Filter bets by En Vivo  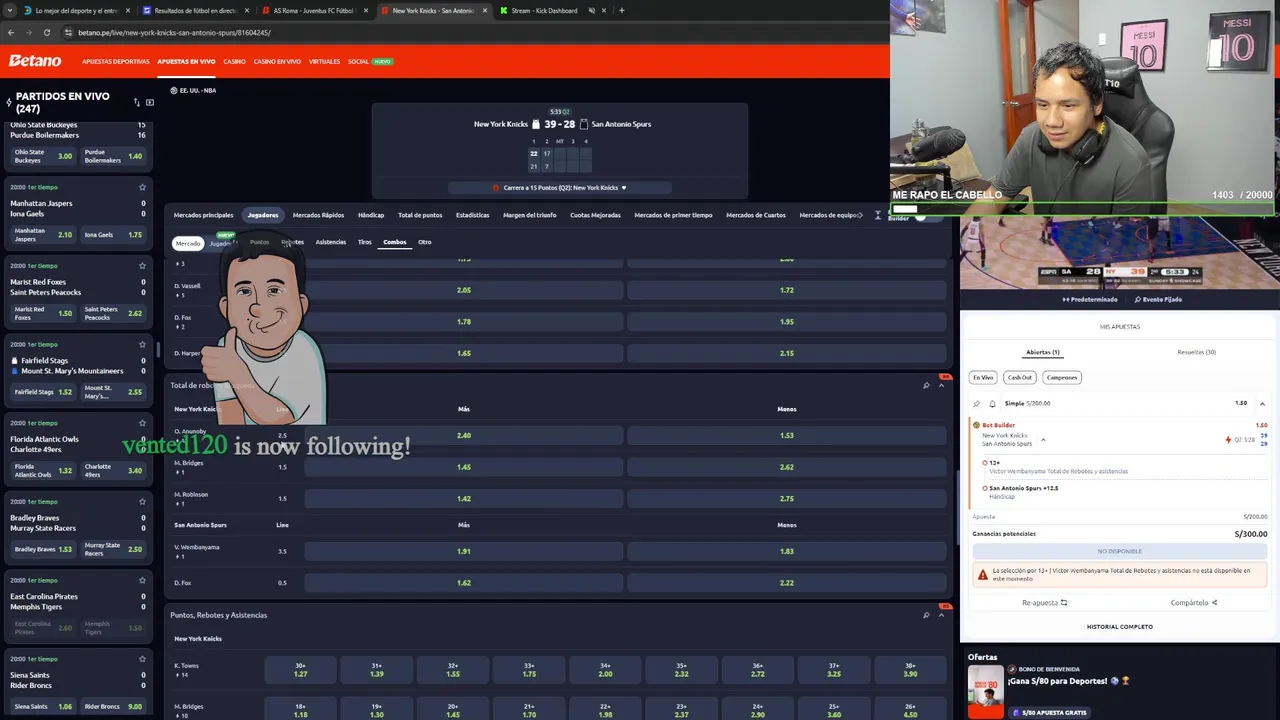pos(983,377)
